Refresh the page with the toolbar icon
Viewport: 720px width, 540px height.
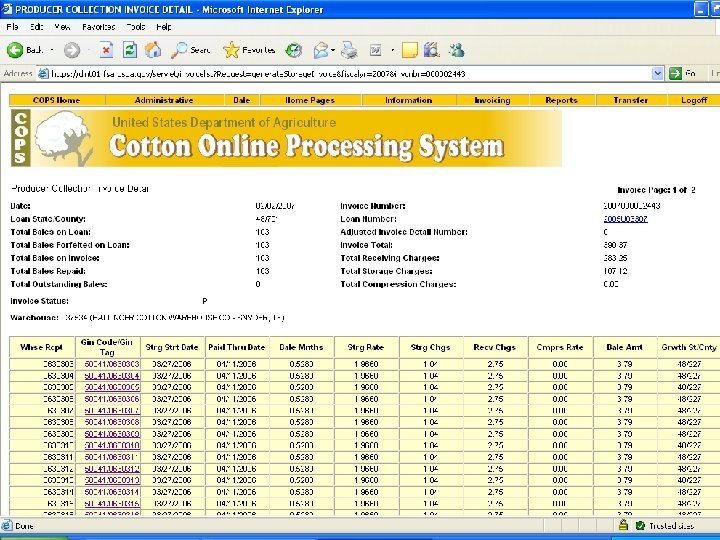coord(129,50)
